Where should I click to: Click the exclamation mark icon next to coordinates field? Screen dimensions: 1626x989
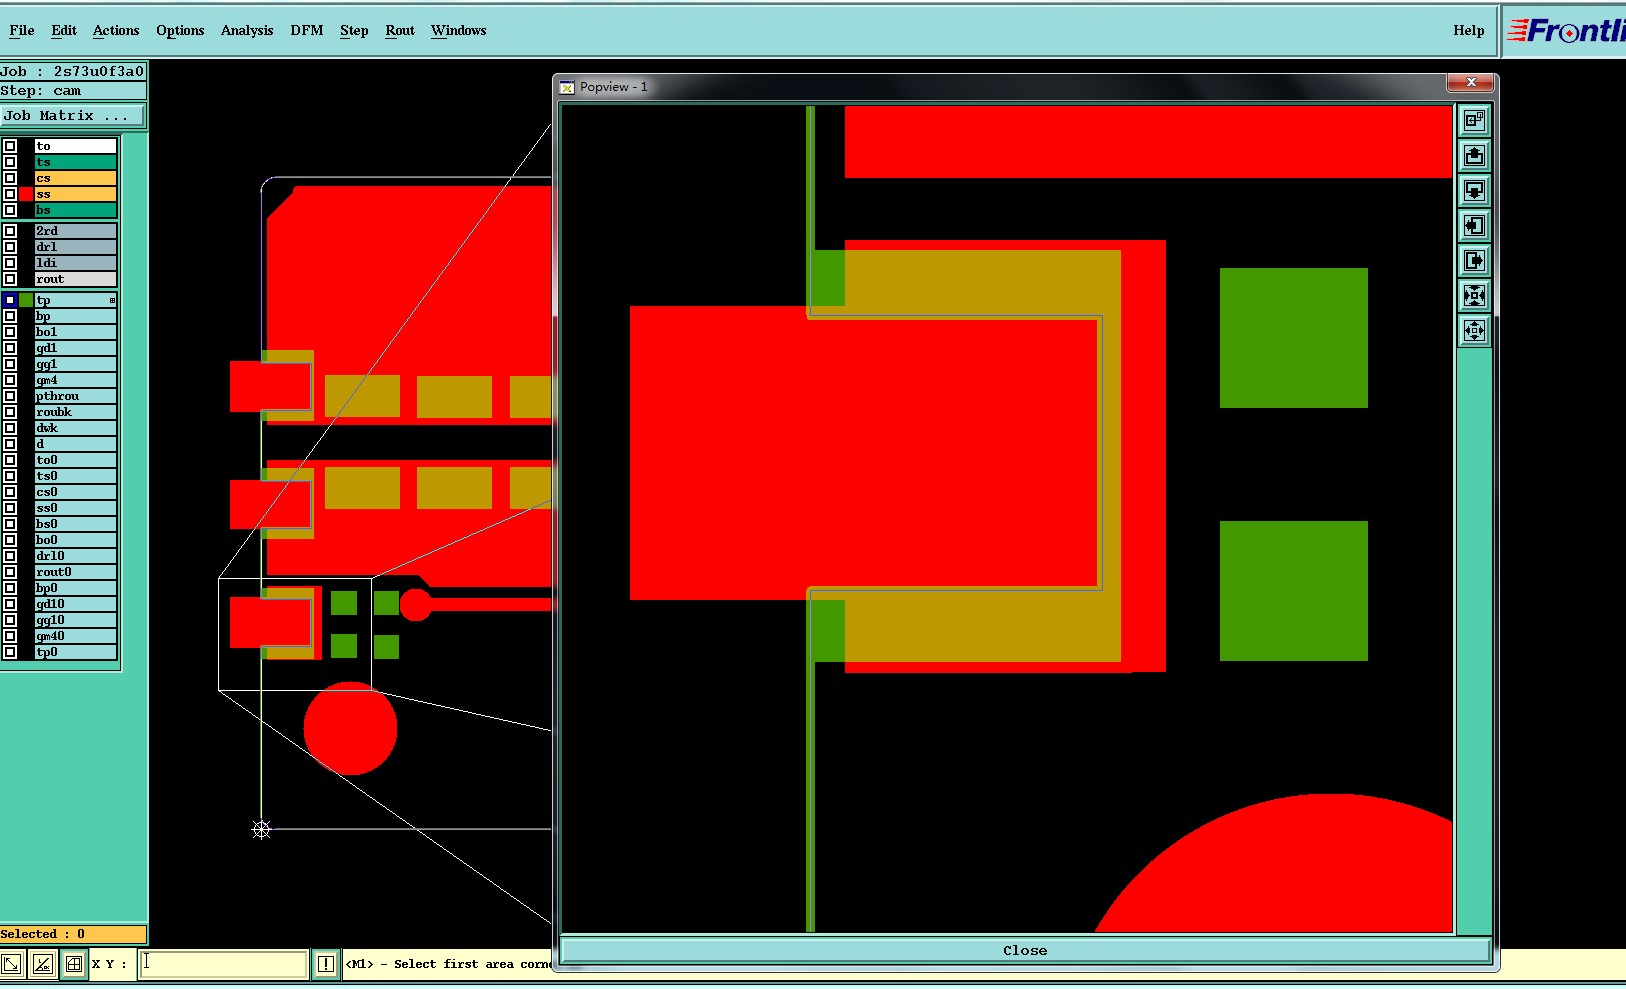pos(326,964)
